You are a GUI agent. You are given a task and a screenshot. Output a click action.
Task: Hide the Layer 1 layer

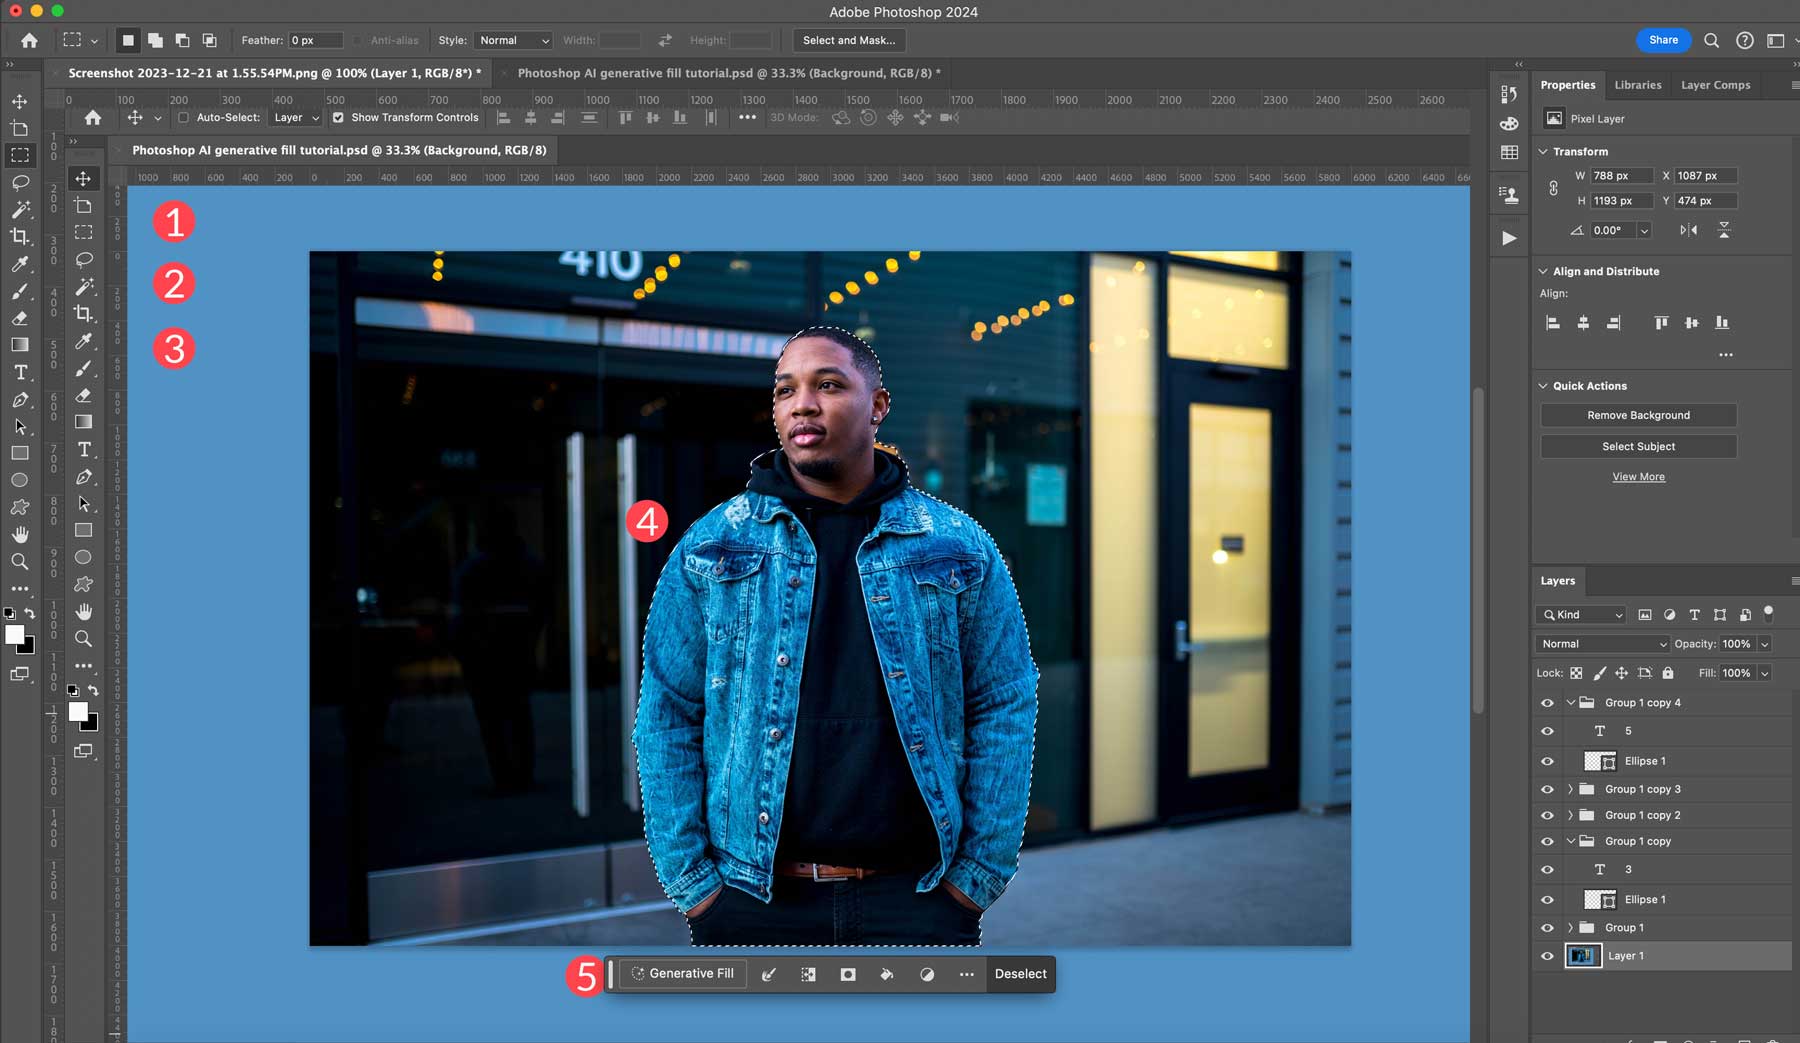pyautogui.click(x=1546, y=955)
